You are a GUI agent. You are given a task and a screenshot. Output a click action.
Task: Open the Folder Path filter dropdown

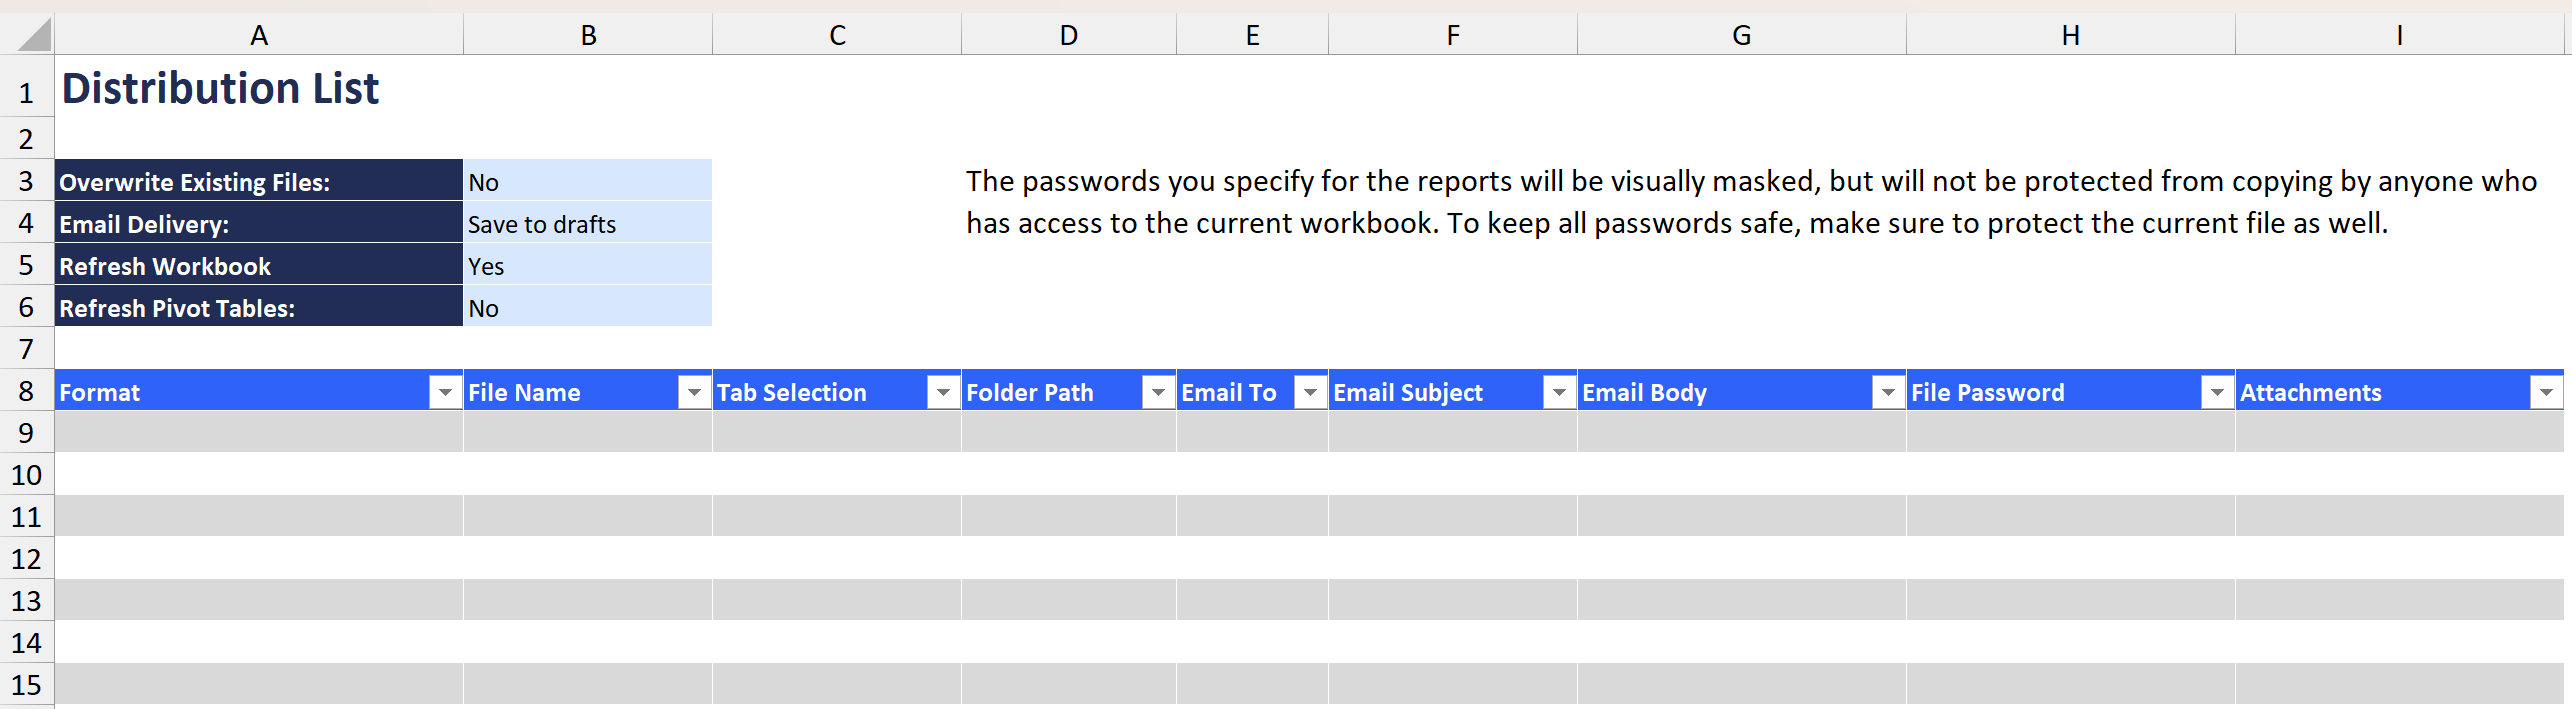[1158, 392]
